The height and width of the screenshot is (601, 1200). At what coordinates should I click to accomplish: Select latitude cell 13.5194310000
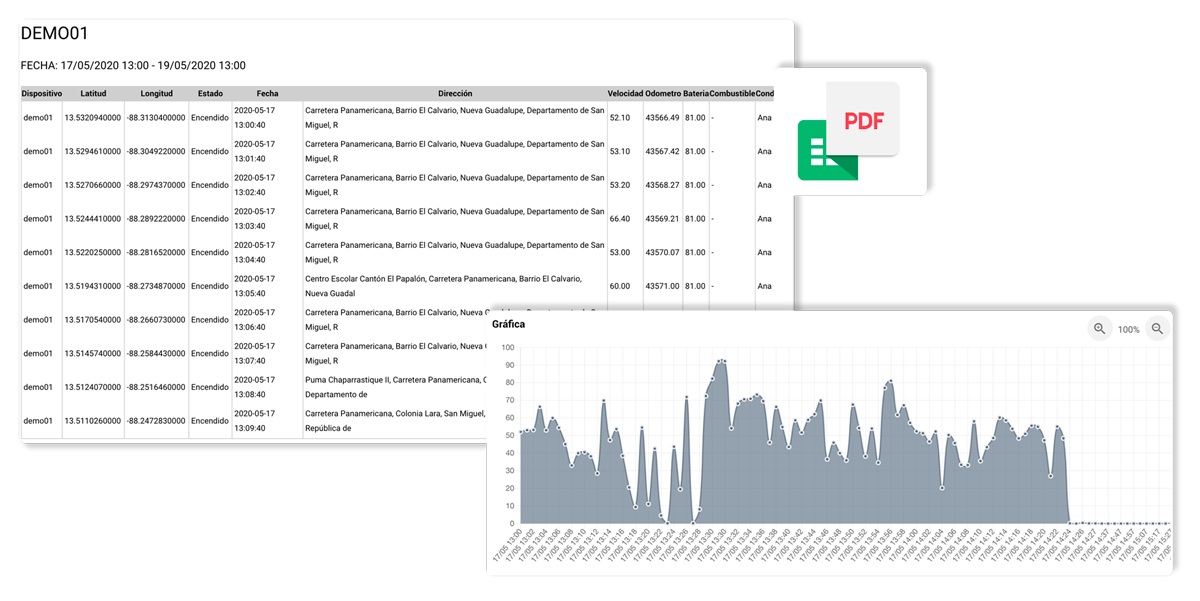93,286
